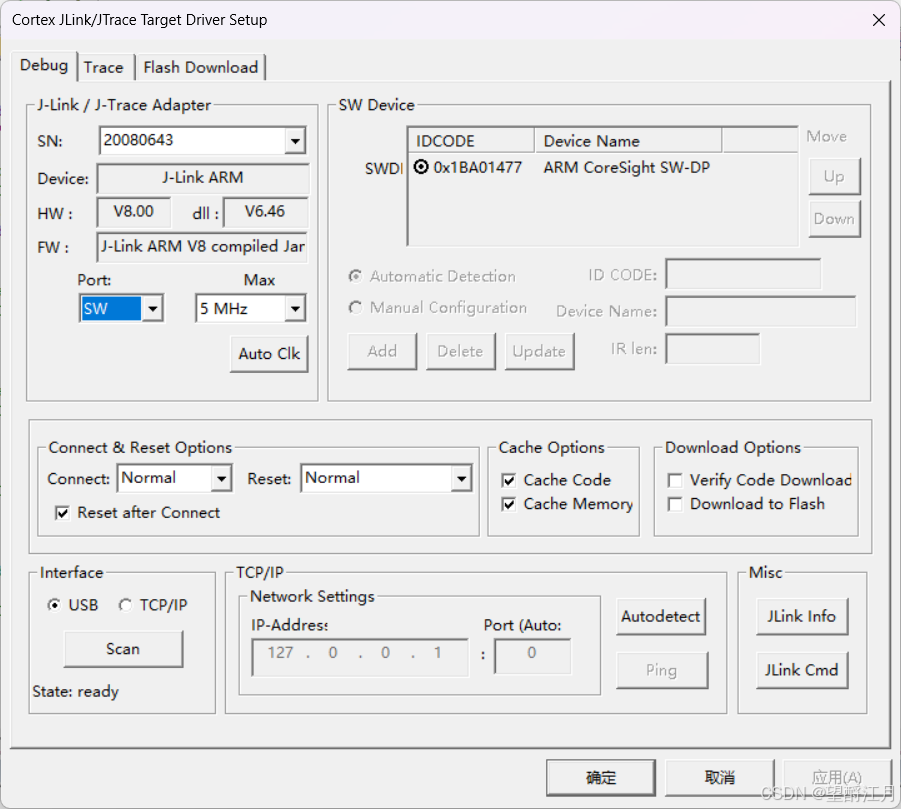Cancel with the 取消 button
Screen dimensions: 901x809
[719, 777]
